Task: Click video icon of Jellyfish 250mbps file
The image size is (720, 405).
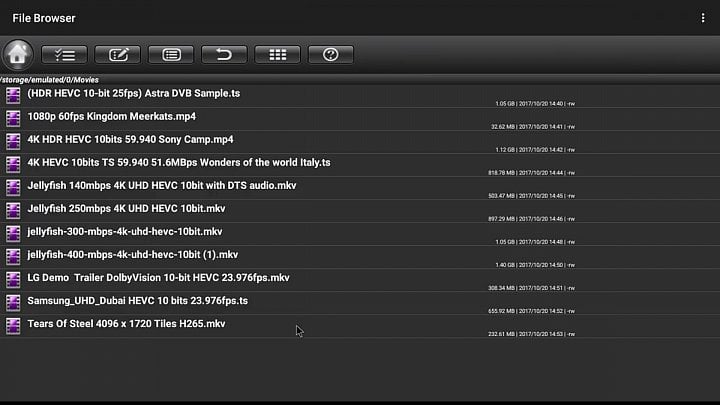Action: 13,210
